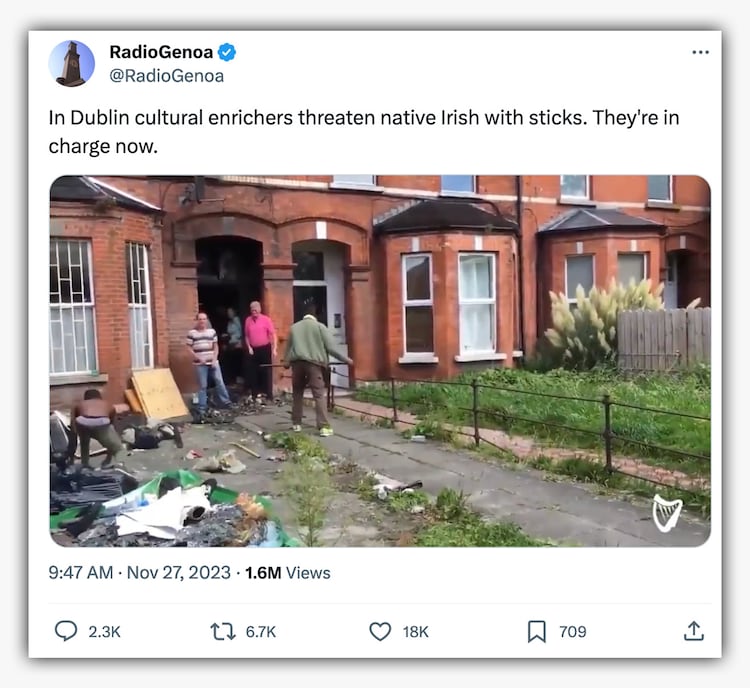The width and height of the screenshot is (750, 688).
Task: View the 1.6M Views analytics
Action: [x=288, y=573]
